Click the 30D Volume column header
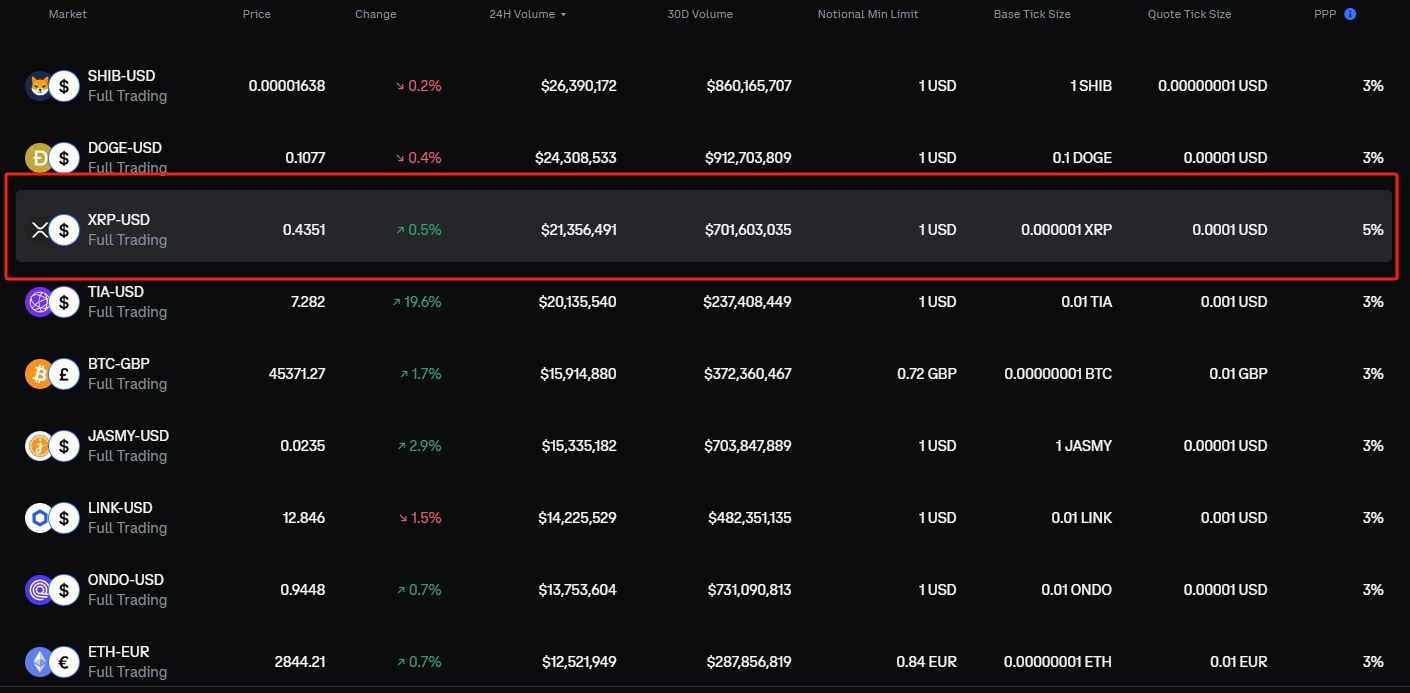Viewport: 1410px width, 693px height. pyautogui.click(x=700, y=14)
